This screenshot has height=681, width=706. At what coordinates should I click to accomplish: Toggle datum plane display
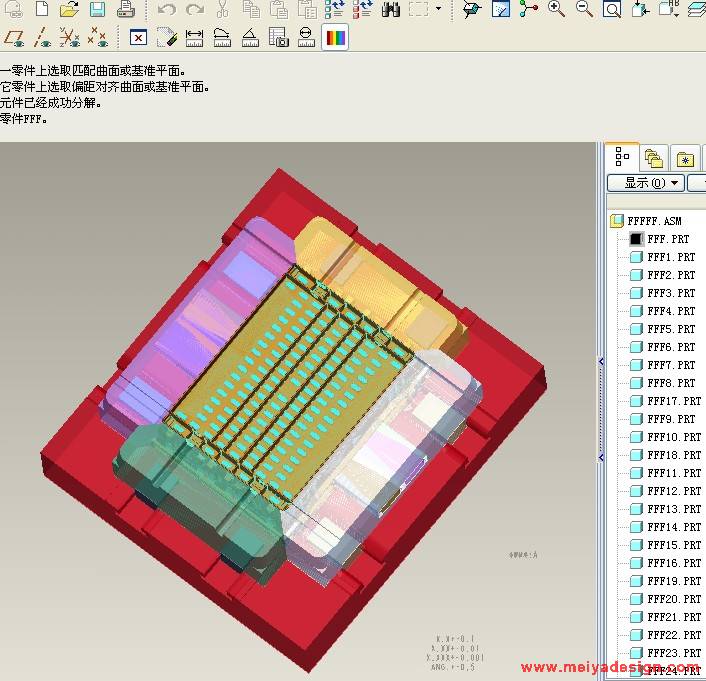coord(14,39)
